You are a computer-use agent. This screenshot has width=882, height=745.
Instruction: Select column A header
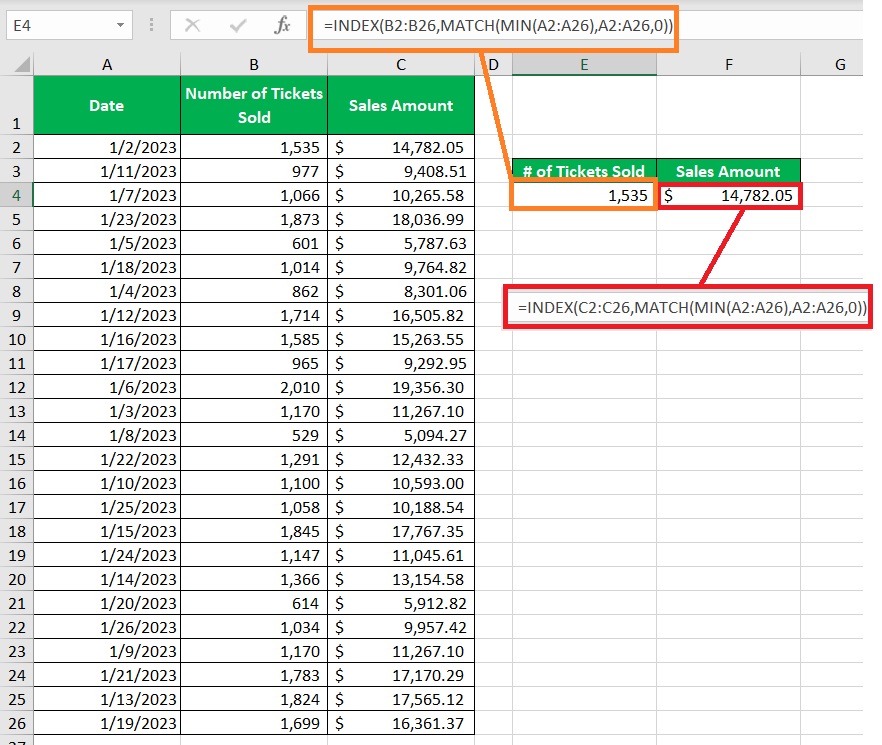(107, 65)
